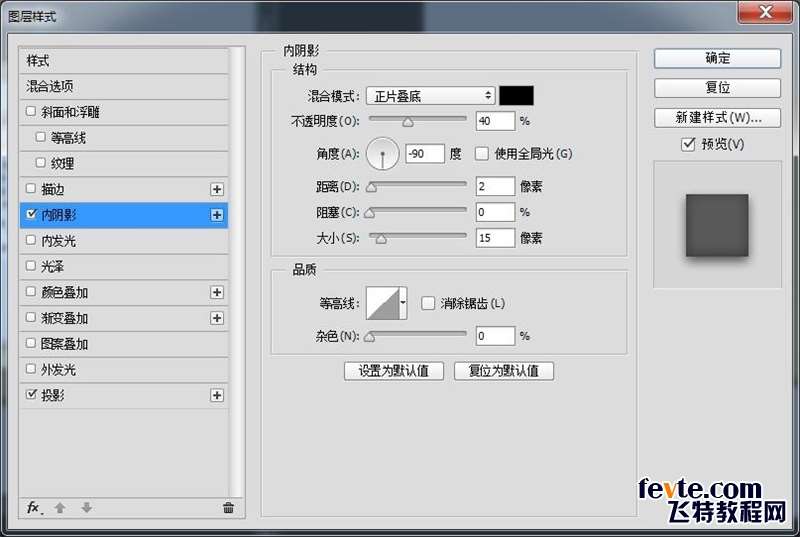800x537 pixels.
Task: Enable 外发光 checkbox
Action: pyautogui.click(x=31, y=369)
